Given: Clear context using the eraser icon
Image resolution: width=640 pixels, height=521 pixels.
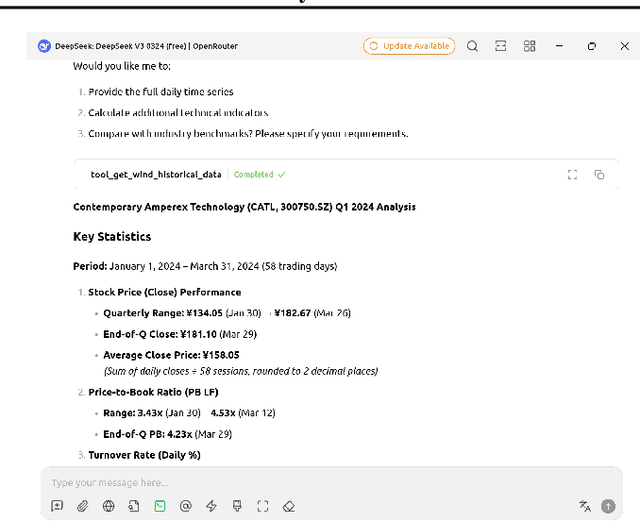Looking at the screenshot, I should pyautogui.click(x=288, y=506).
